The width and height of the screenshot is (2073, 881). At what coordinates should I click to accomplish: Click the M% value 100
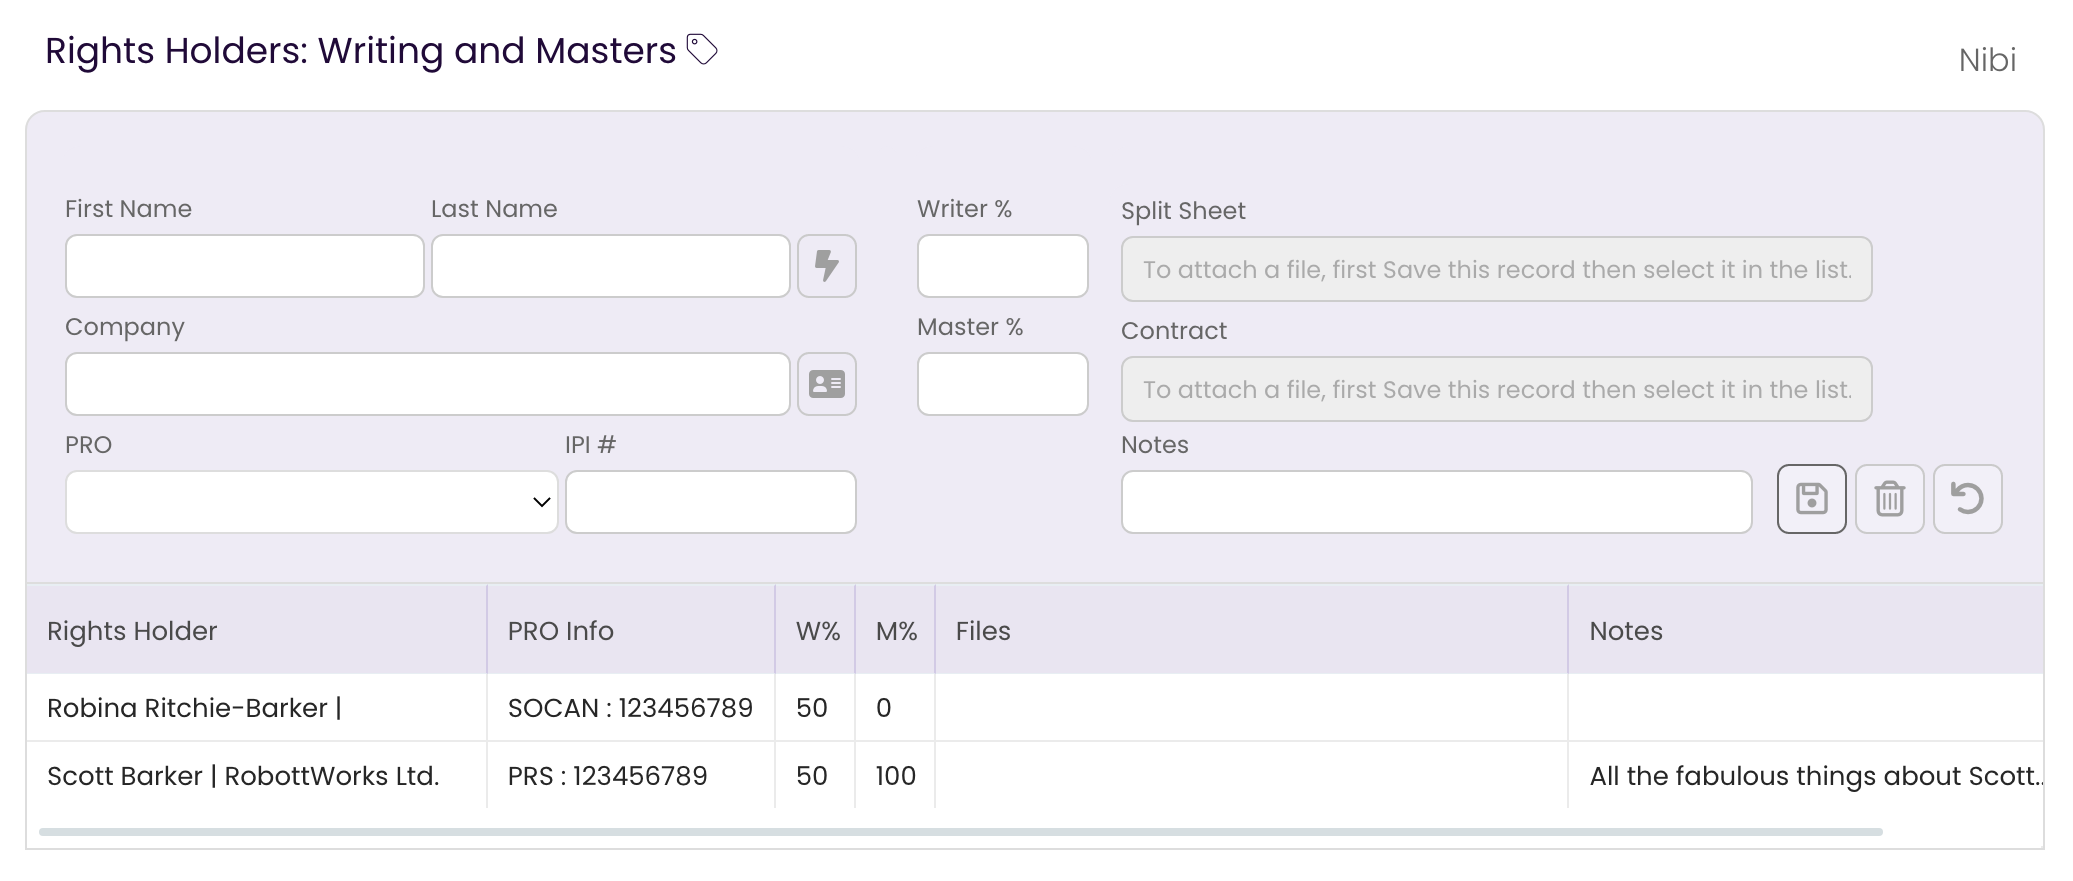click(895, 776)
